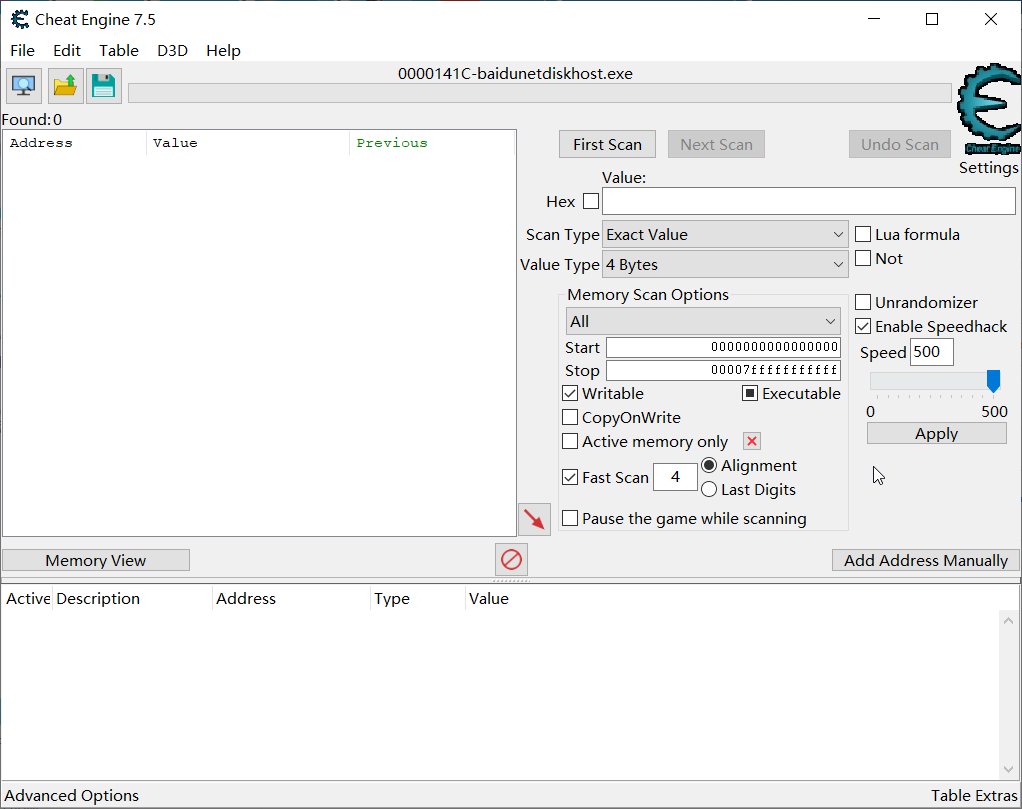Clear the address list with the no-entry icon

tap(511, 560)
